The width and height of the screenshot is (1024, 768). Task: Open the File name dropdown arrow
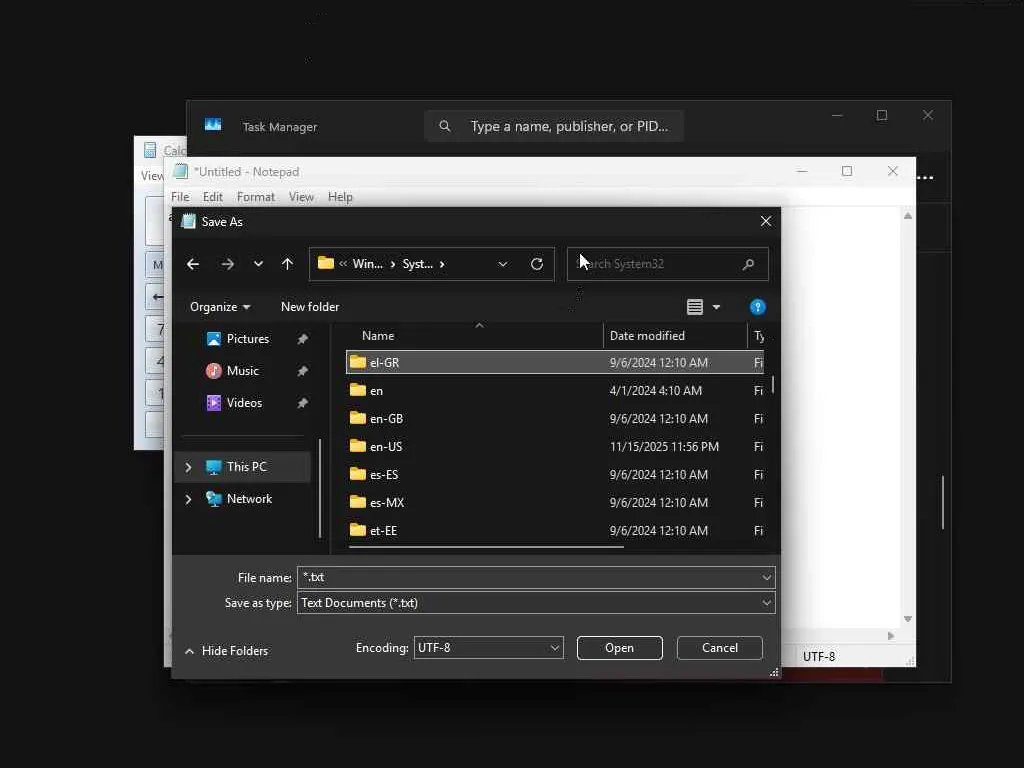coord(767,577)
